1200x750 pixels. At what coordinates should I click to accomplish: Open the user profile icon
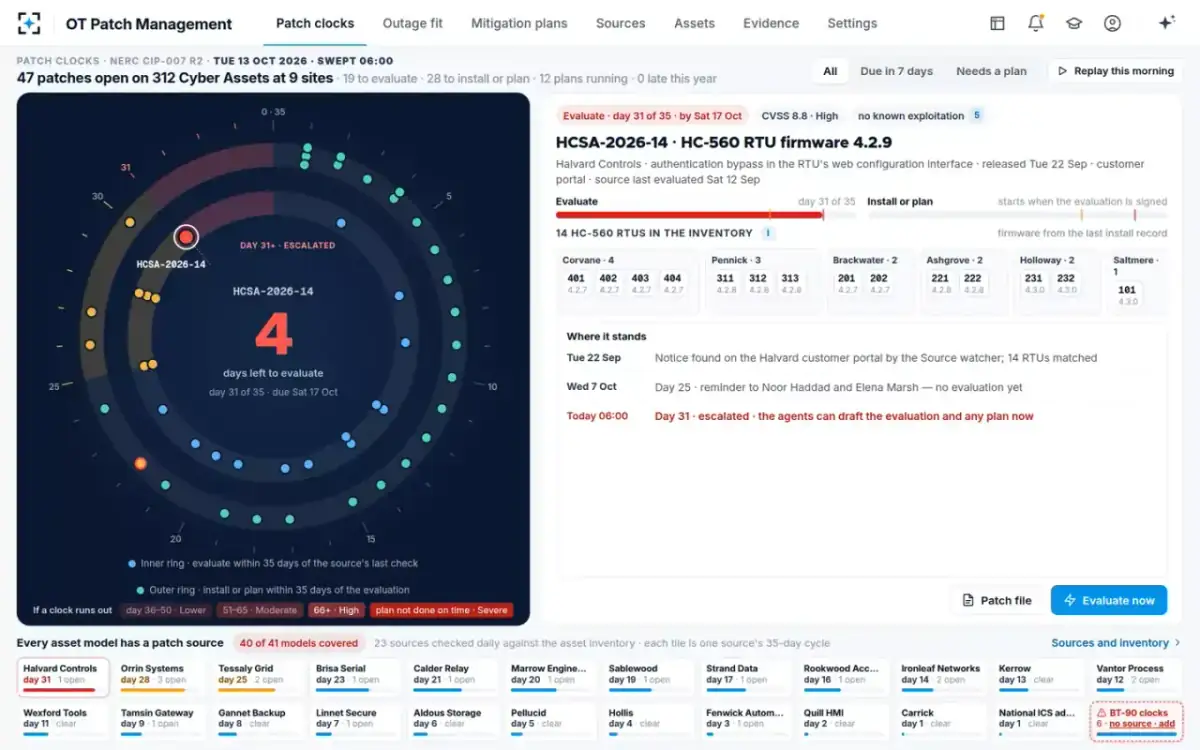[1112, 23]
